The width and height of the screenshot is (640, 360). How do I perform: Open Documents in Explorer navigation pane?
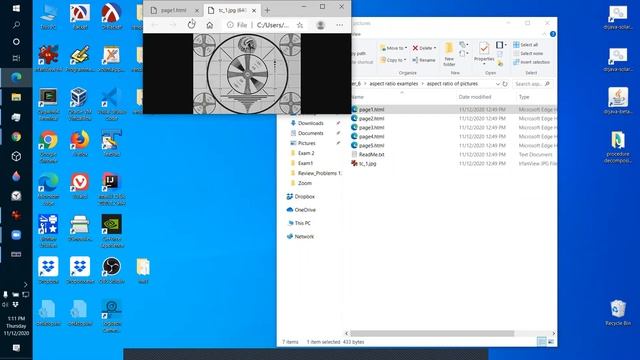(x=310, y=133)
